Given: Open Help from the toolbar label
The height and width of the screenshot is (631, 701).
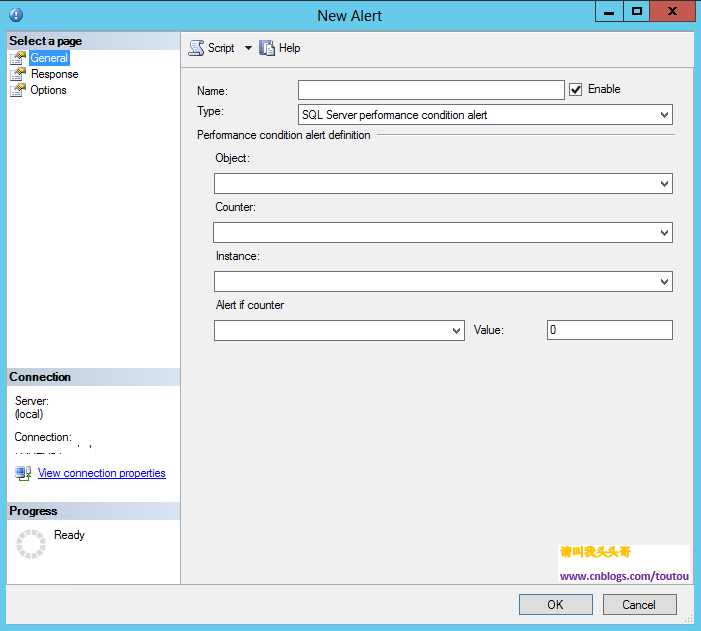Looking at the screenshot, I should coord(289,48).
